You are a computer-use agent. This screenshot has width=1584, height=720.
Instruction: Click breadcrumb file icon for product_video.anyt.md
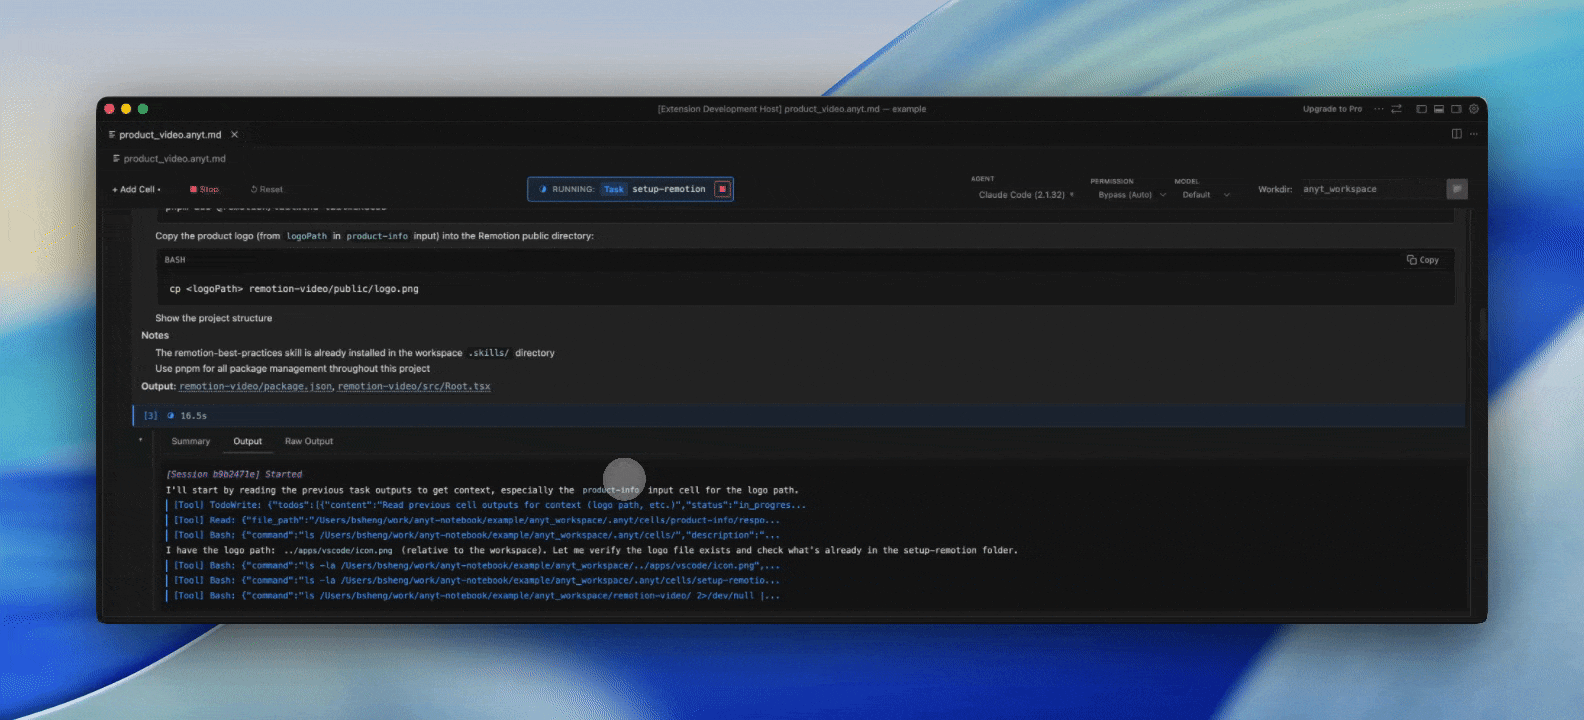point(117,159)
